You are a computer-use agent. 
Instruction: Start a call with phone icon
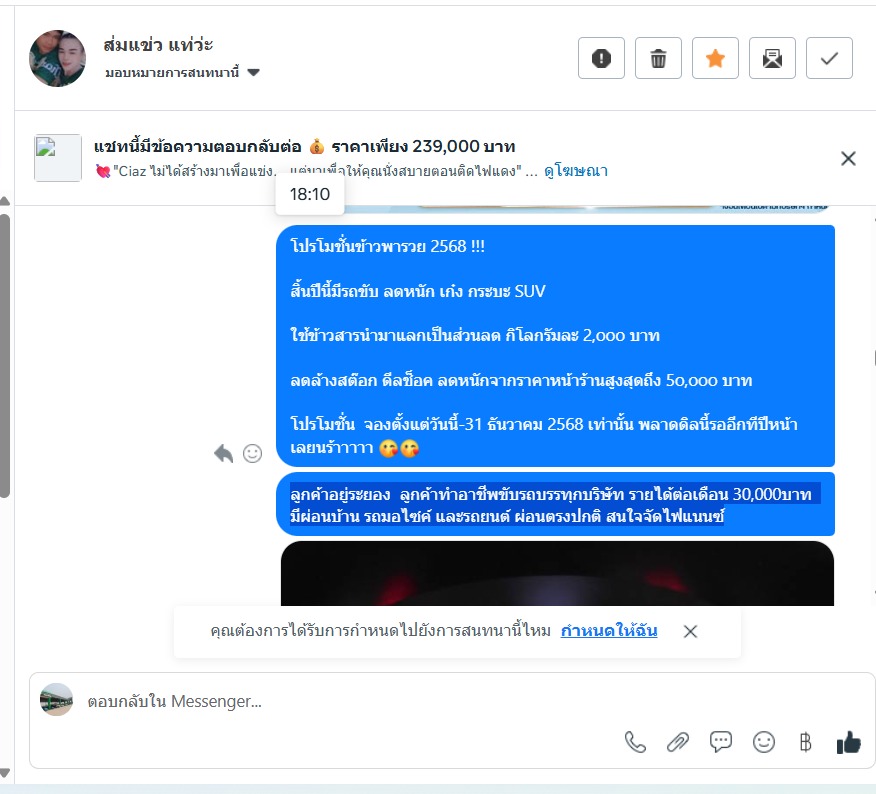pyautogui.click(x=635, y=742)
